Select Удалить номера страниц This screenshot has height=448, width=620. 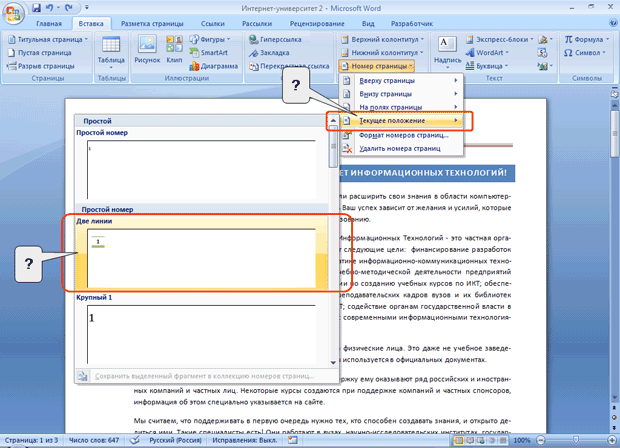coord(401,149)
